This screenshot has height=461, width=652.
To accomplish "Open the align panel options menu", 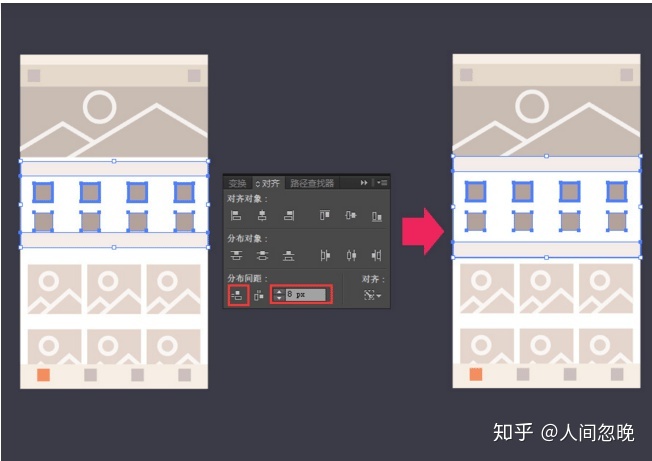I will (x=382, y=182).
